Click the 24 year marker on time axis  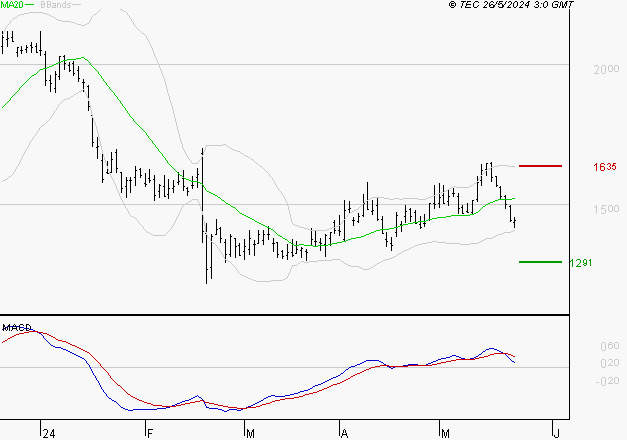[49, 434]
